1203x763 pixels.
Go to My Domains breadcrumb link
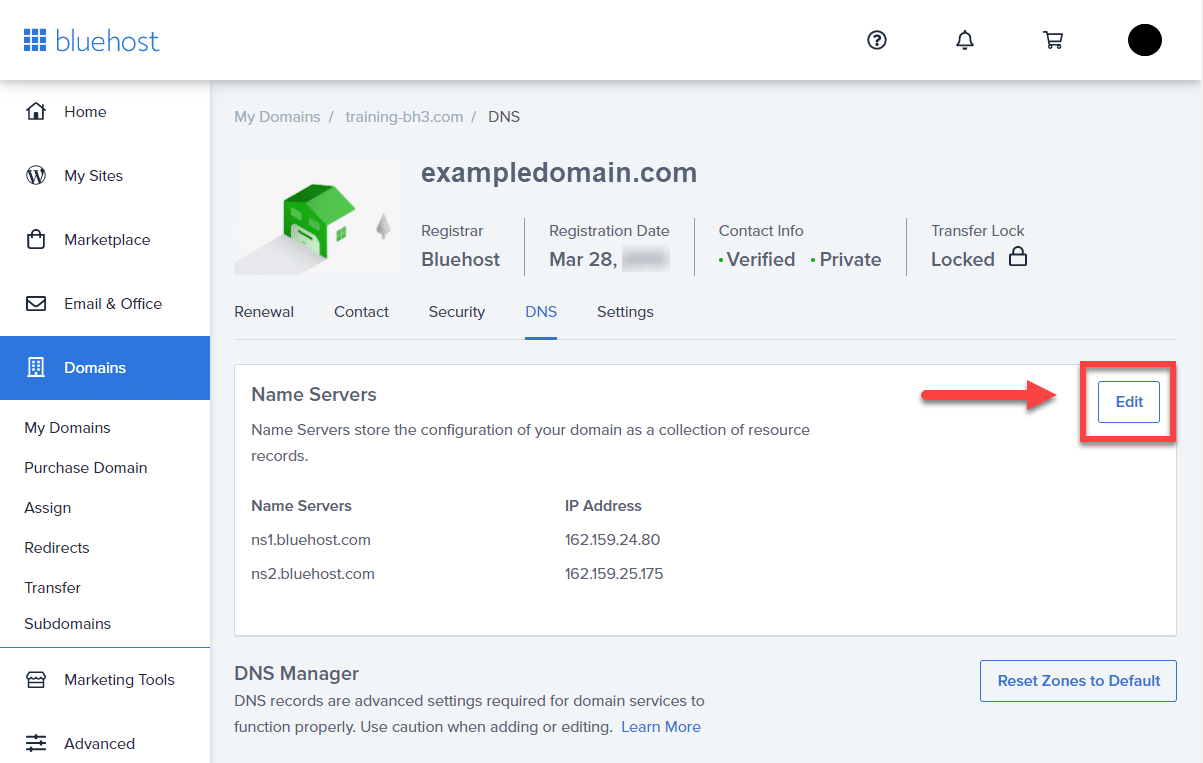click(277, 117)
